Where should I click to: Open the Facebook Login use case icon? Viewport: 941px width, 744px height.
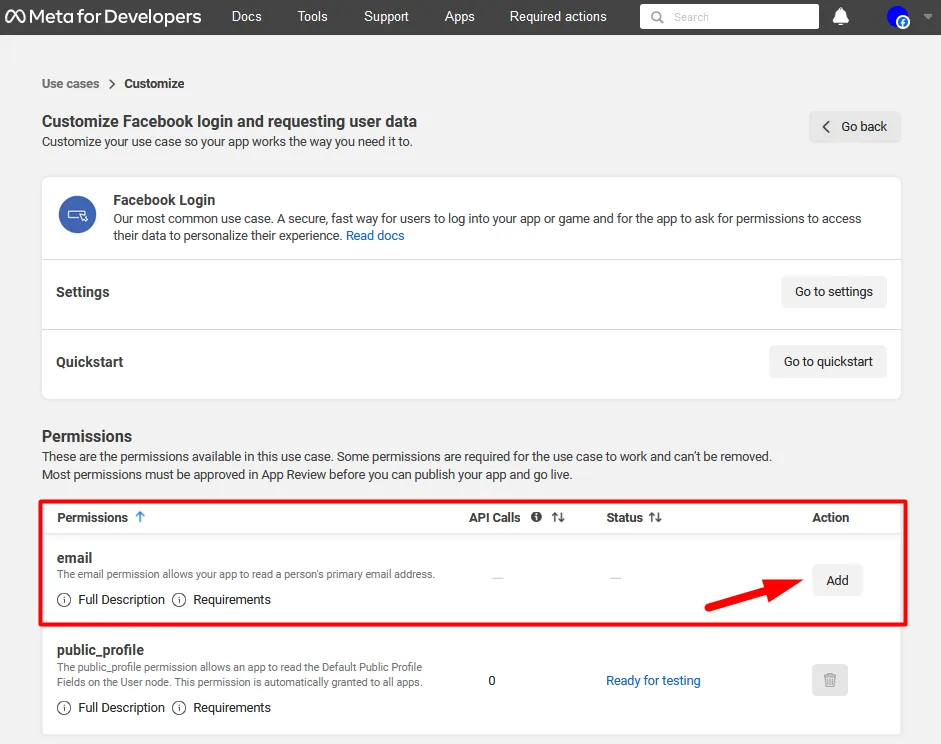(x=77, y=215)
